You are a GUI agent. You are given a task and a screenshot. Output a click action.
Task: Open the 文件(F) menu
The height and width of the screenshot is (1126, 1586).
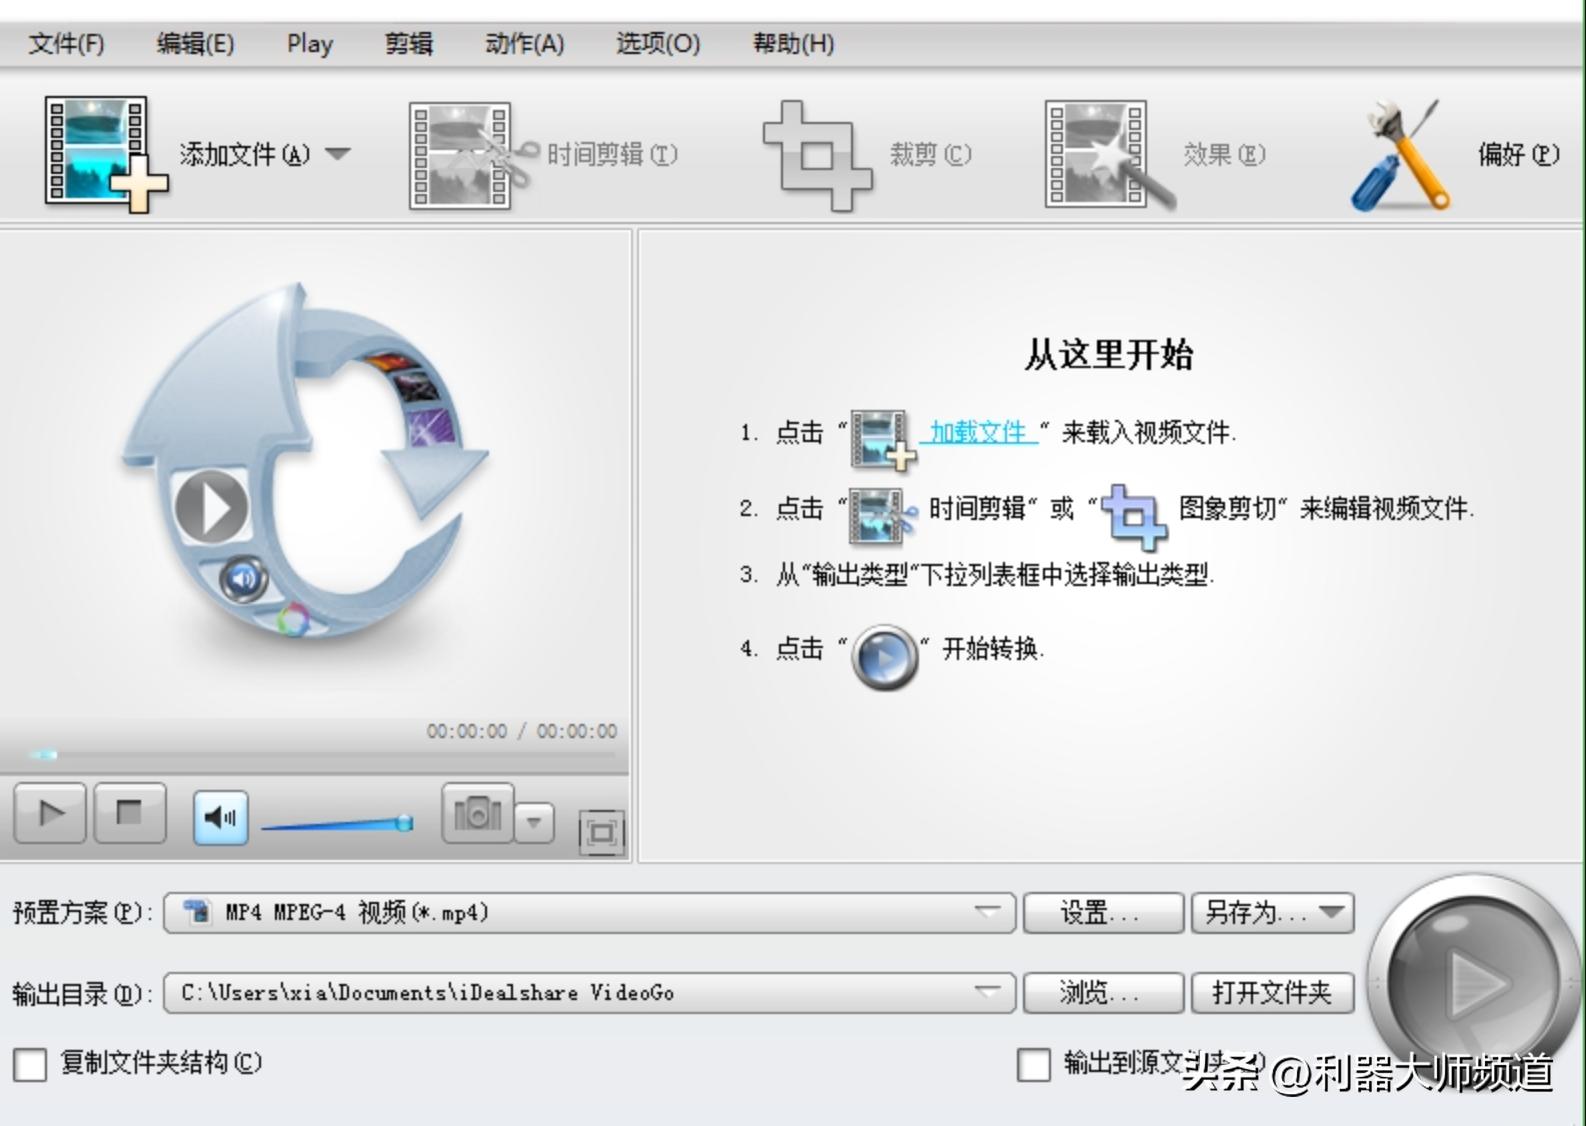(66, 44)
